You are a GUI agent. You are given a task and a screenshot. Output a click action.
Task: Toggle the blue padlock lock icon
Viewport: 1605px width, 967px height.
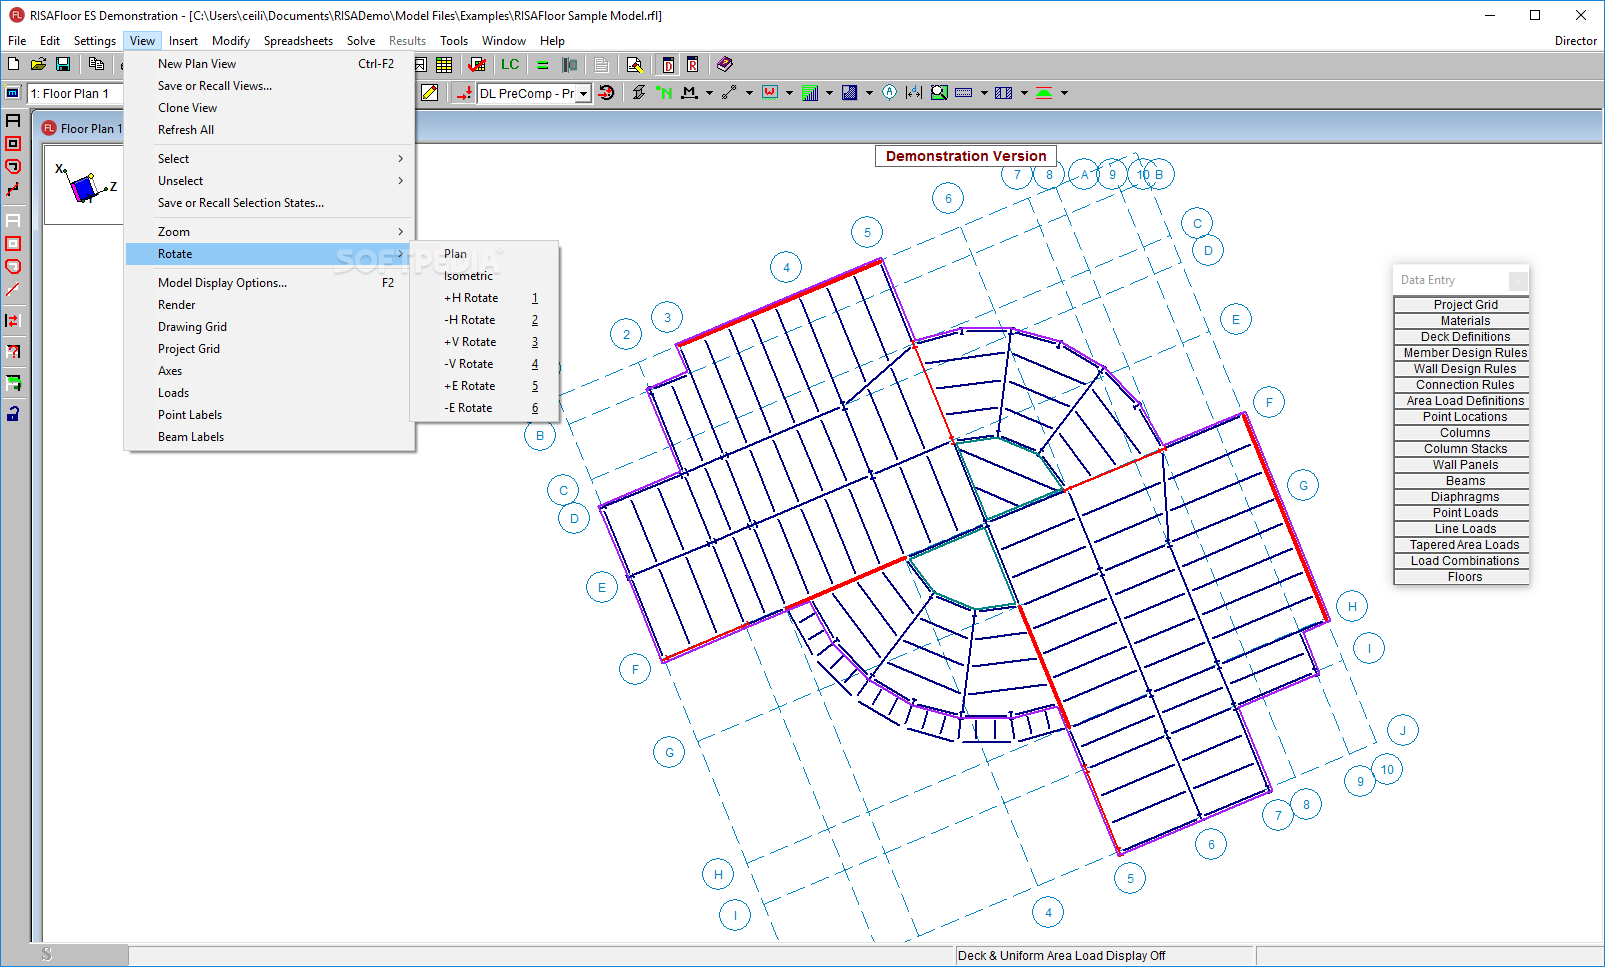(13, 413)
